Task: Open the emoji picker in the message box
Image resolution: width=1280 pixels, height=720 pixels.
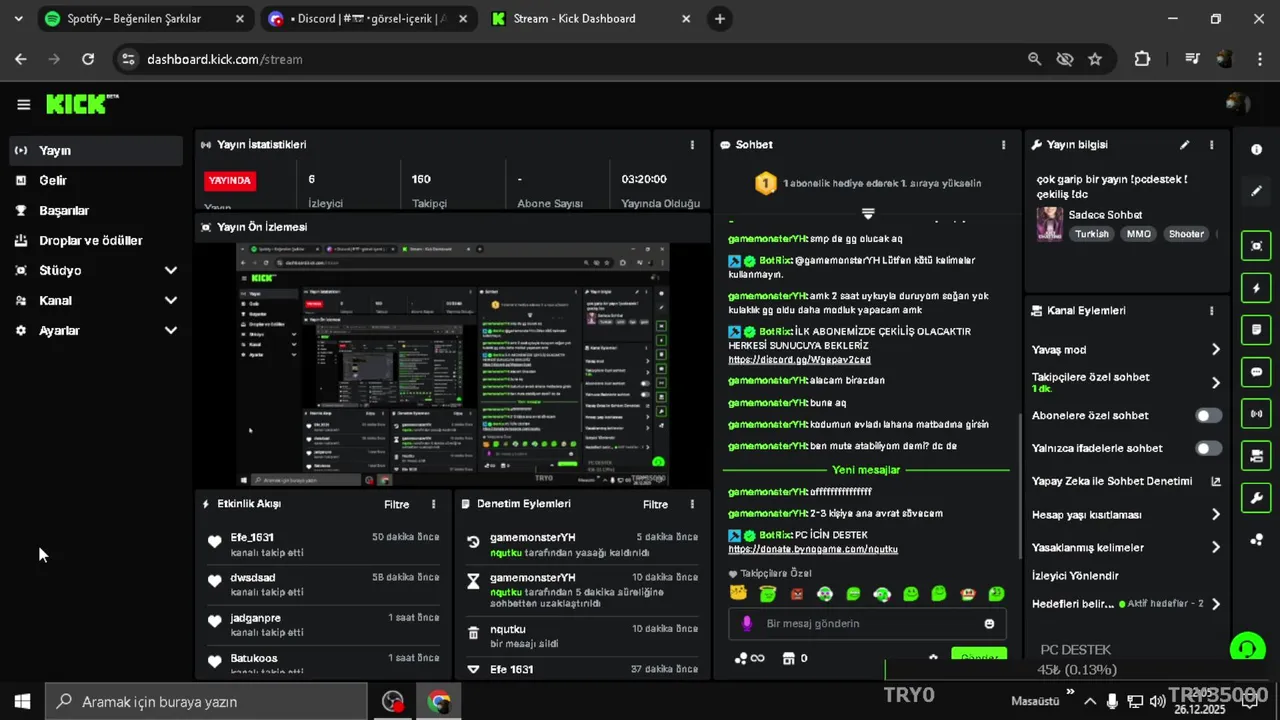Action: (989, 623)
